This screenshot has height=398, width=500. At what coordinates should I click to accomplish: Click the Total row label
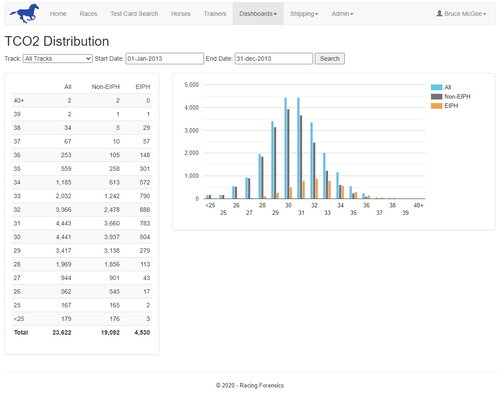click(21, 333)
